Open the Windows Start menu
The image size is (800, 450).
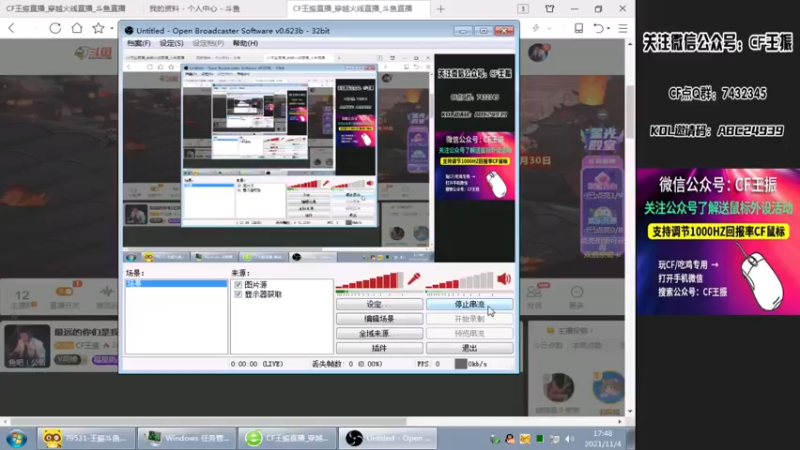(16, 438)
